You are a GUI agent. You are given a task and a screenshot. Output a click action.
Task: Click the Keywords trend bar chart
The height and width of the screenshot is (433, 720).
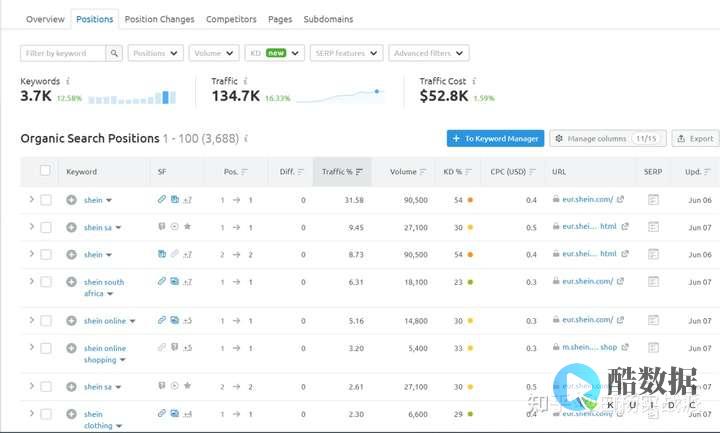point(132,97)
